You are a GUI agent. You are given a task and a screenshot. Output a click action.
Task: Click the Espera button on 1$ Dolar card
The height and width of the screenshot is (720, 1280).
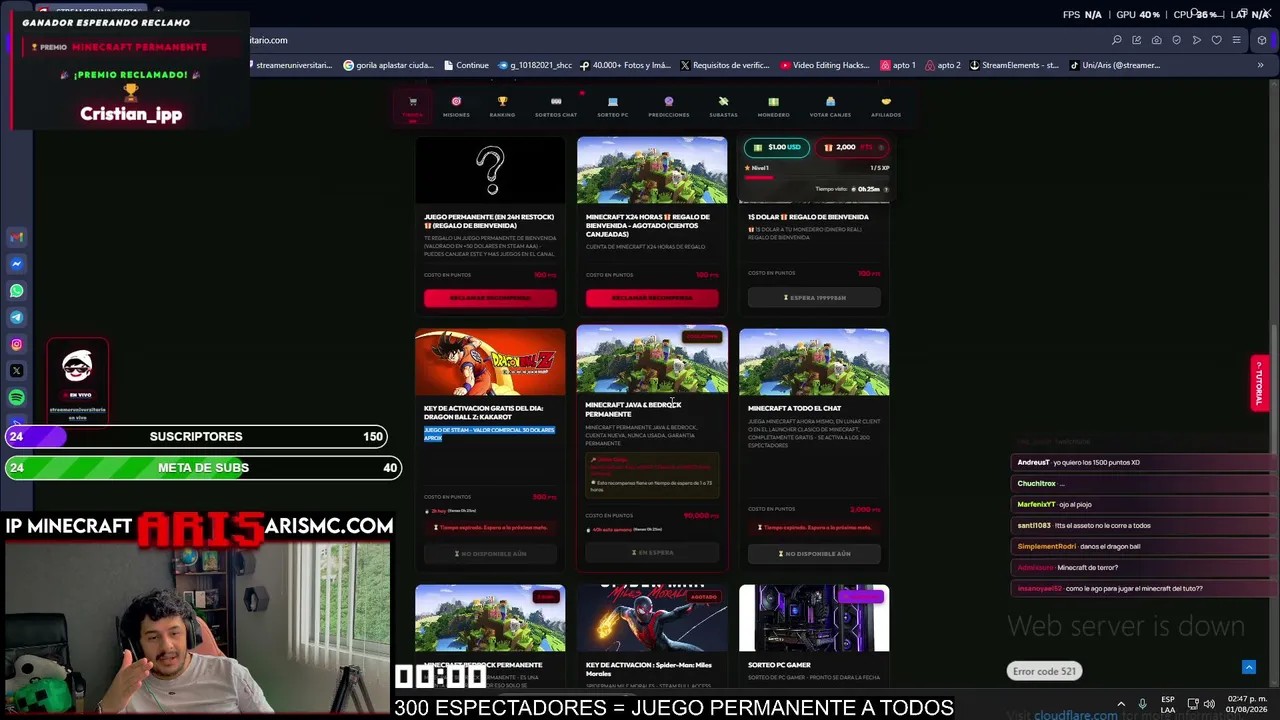(x=814, y=297)
